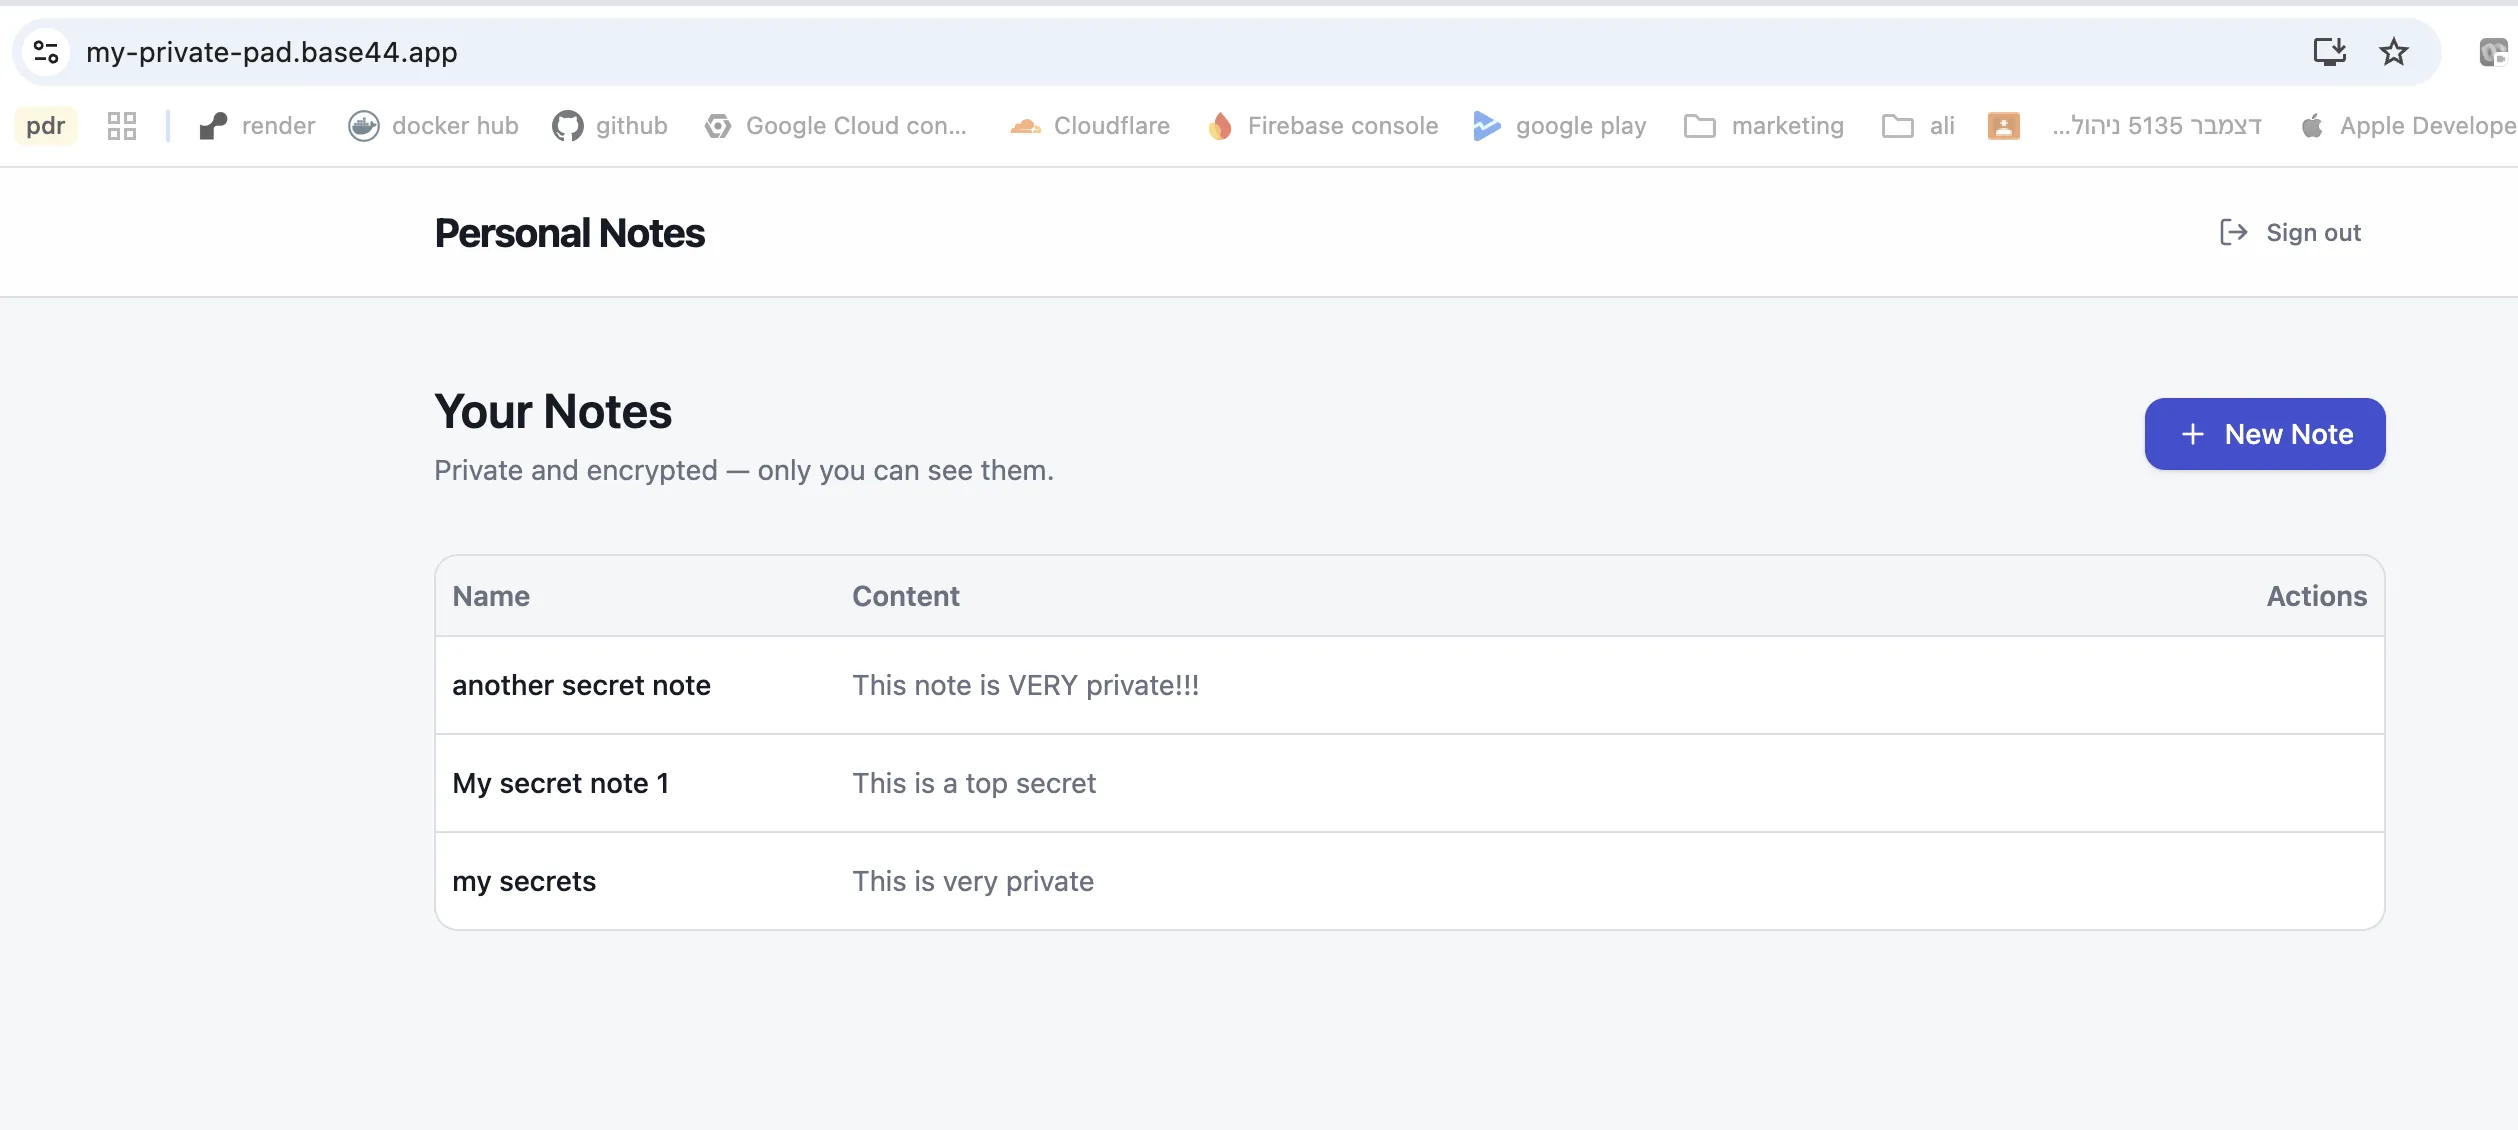2518x1130 pixels.
Task: Click the address bar URL my-private-pad.base44.app
Action: pos(272,52)
